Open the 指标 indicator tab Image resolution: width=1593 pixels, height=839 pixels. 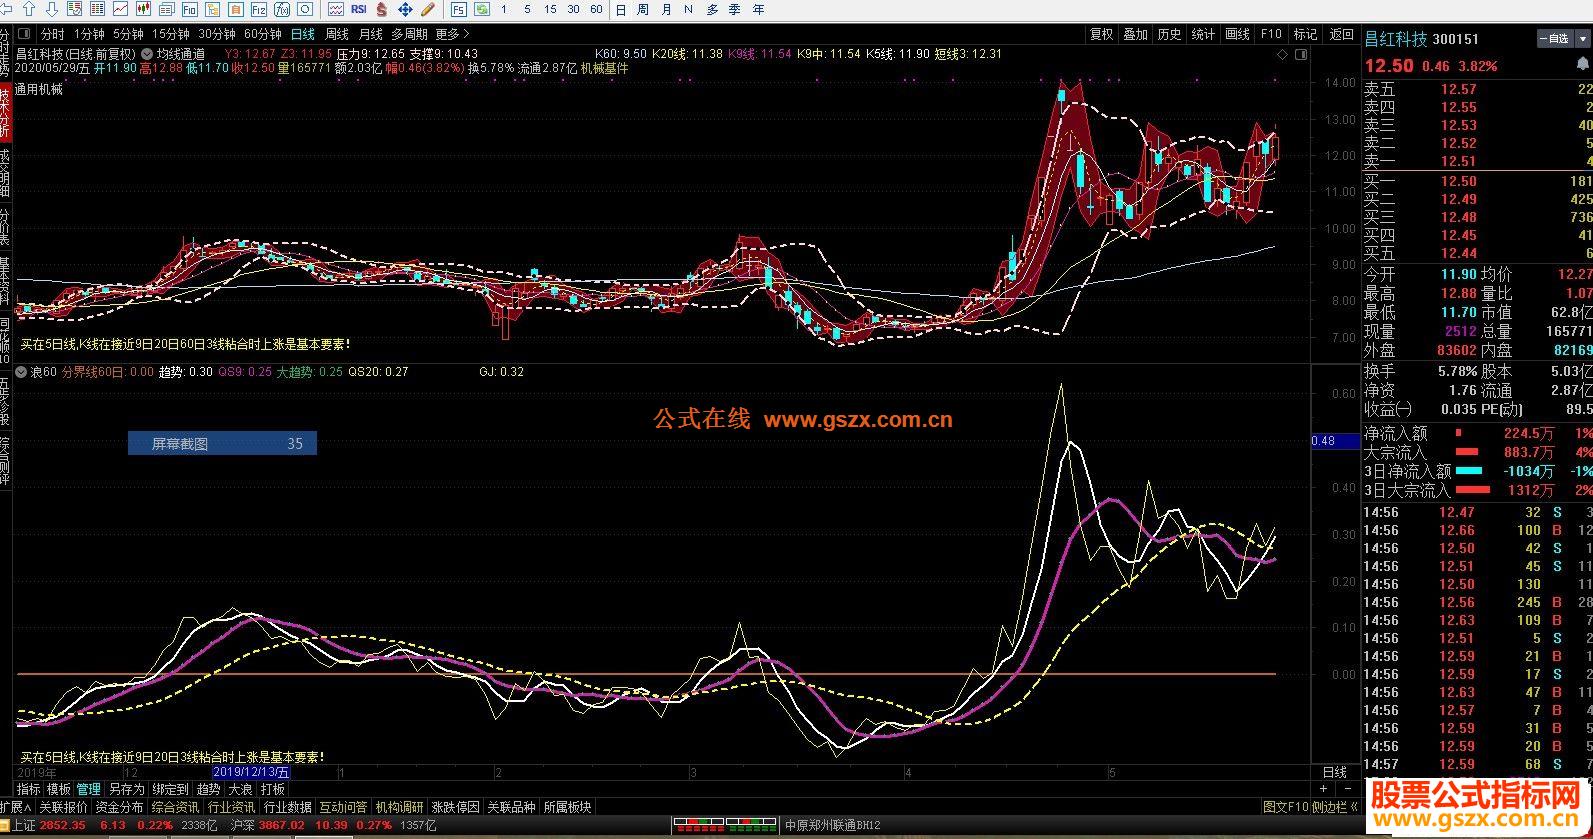tap(28, 789)
